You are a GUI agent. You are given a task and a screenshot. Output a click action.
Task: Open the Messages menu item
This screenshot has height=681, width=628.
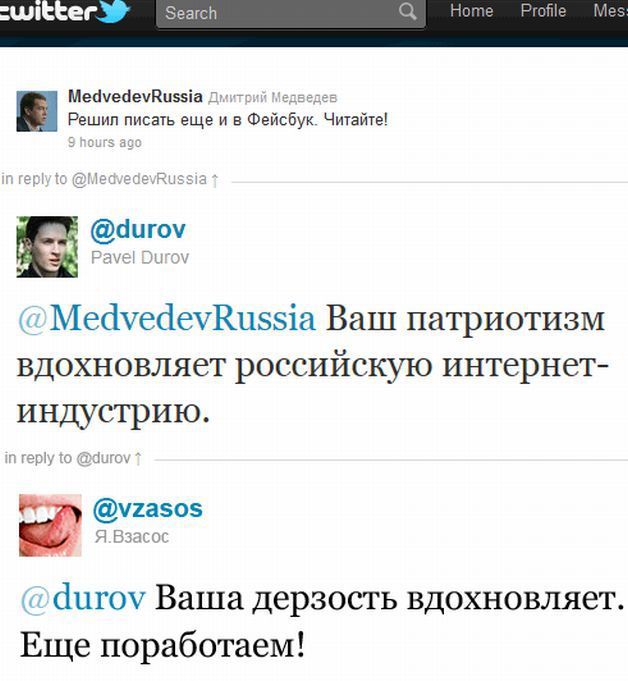coord(611,10)
